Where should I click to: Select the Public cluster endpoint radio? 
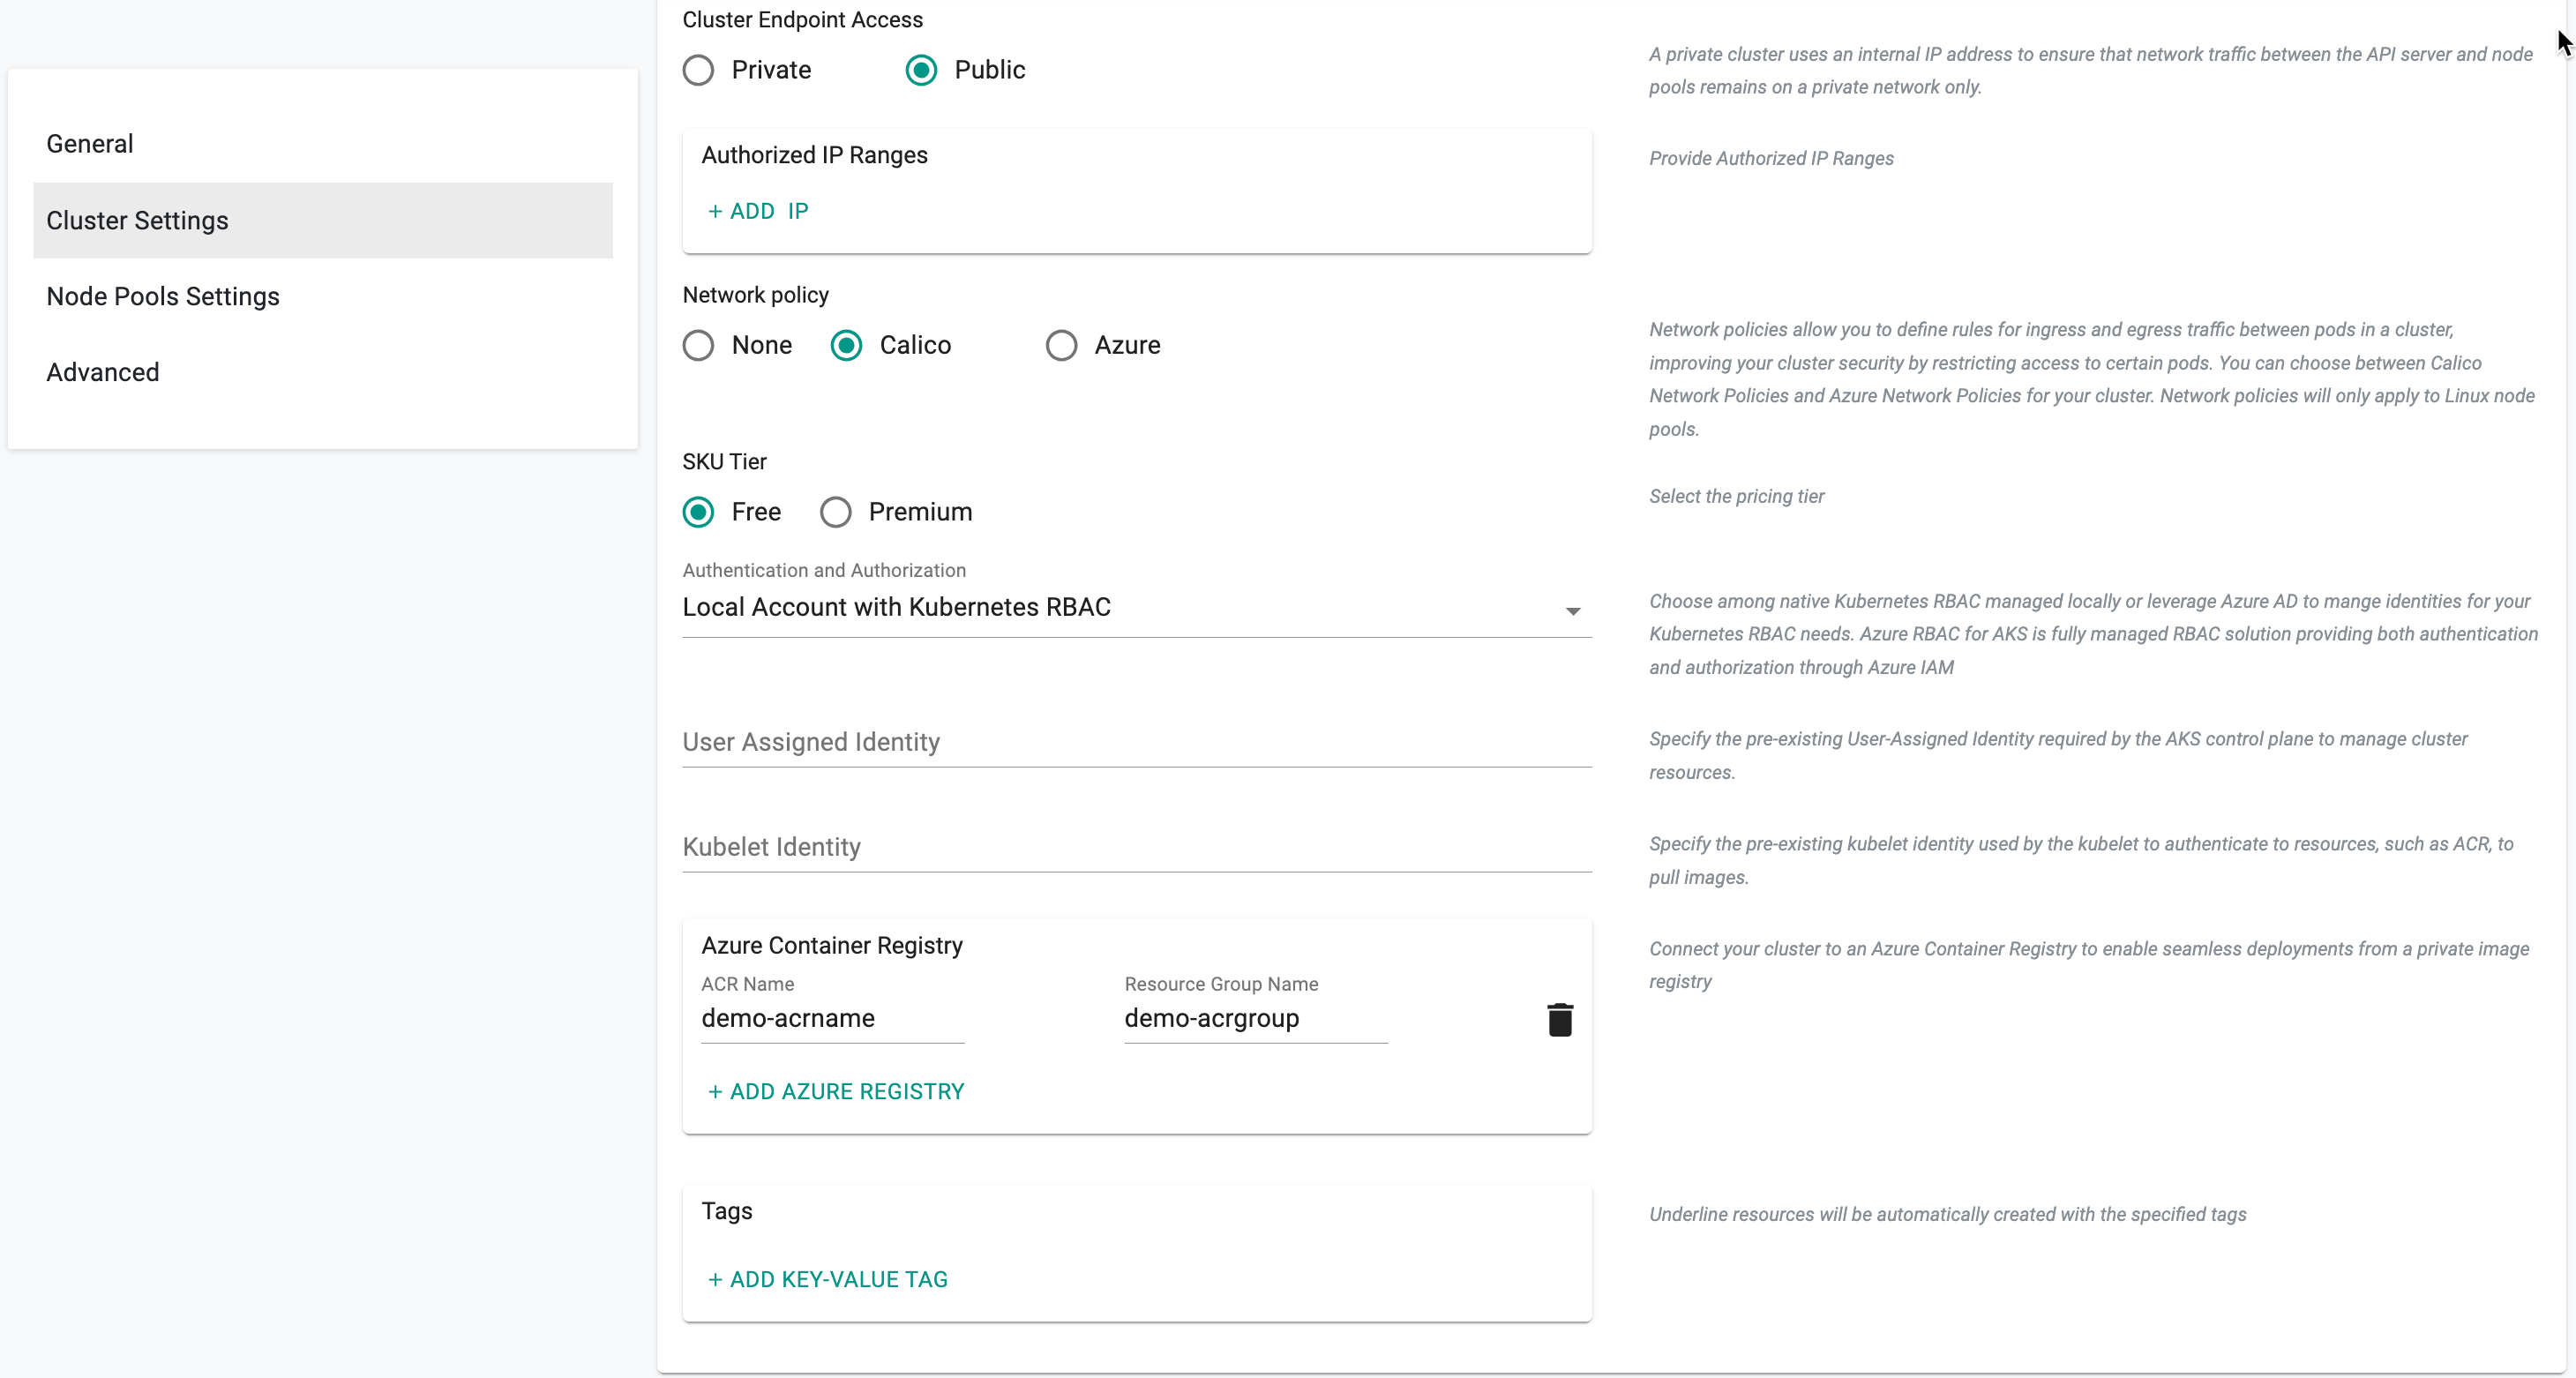(x=918, y=70)
